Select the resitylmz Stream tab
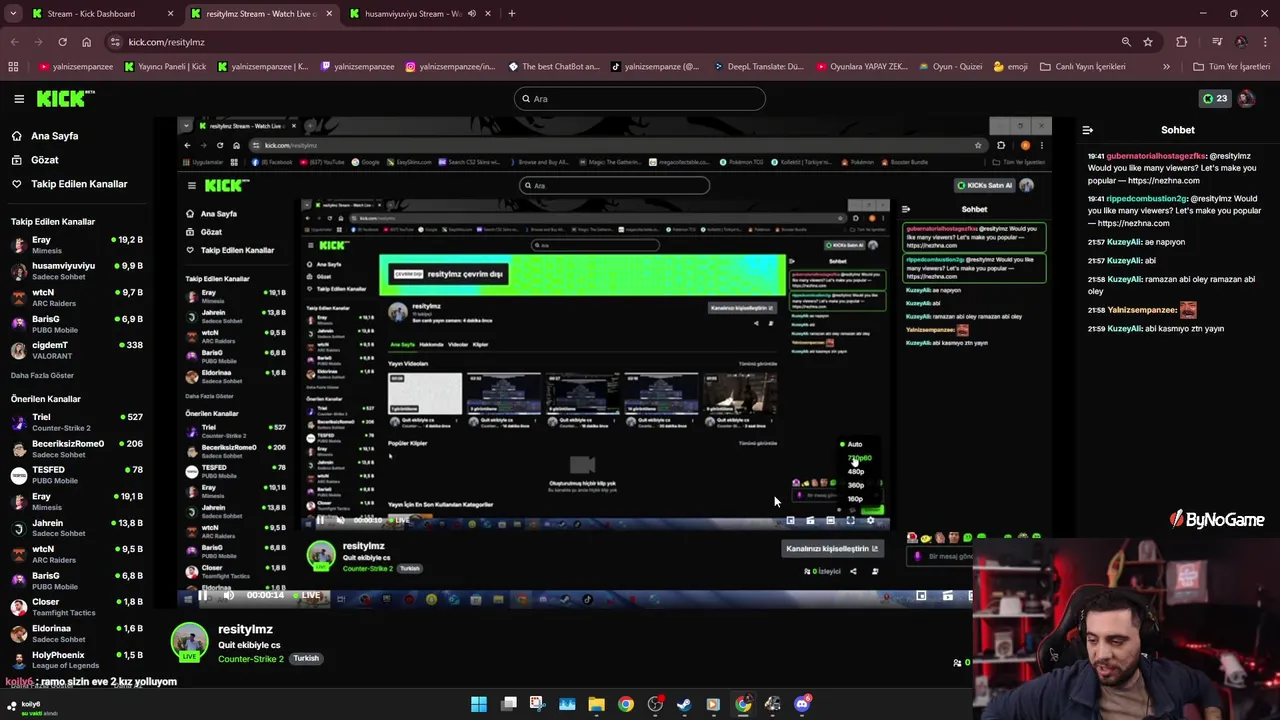This screenshot has width=1280, height=720. pos(260,14)
